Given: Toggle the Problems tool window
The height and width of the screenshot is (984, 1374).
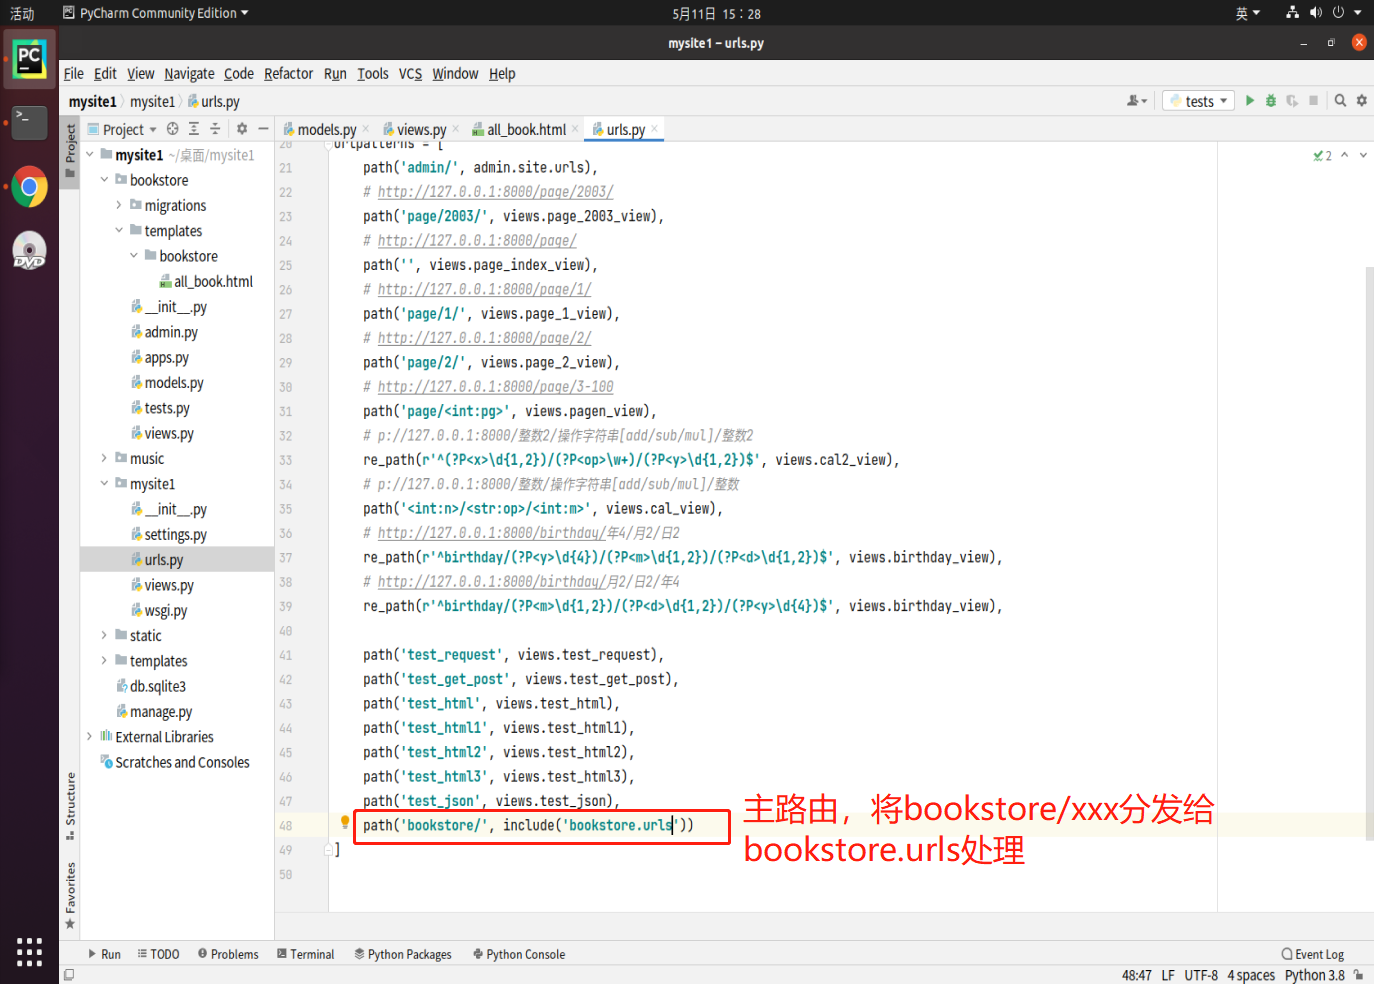Looking at the screenshot, I should (x=228, y=954).
